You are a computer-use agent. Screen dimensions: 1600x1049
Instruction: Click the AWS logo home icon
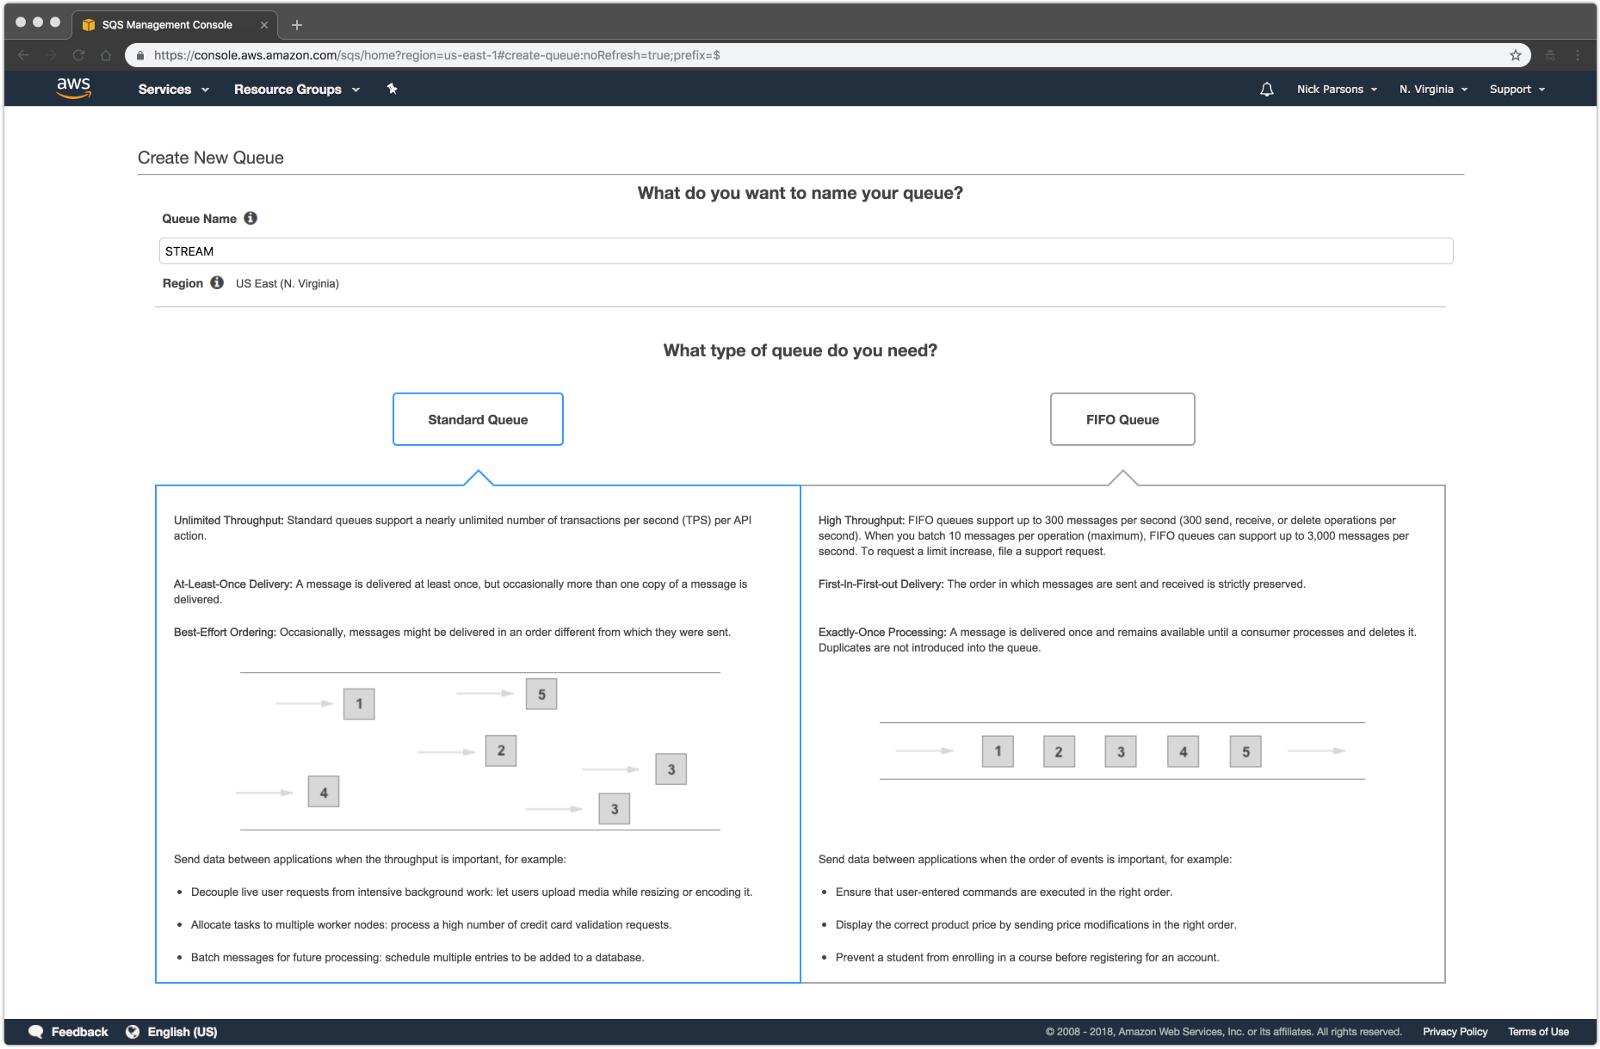pos(74,88)
